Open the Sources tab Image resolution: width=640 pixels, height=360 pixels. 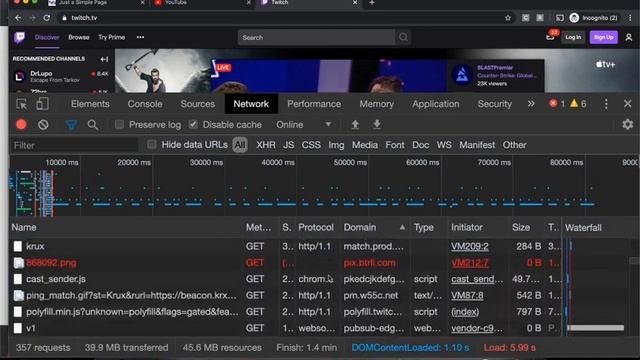coord(198,104)
